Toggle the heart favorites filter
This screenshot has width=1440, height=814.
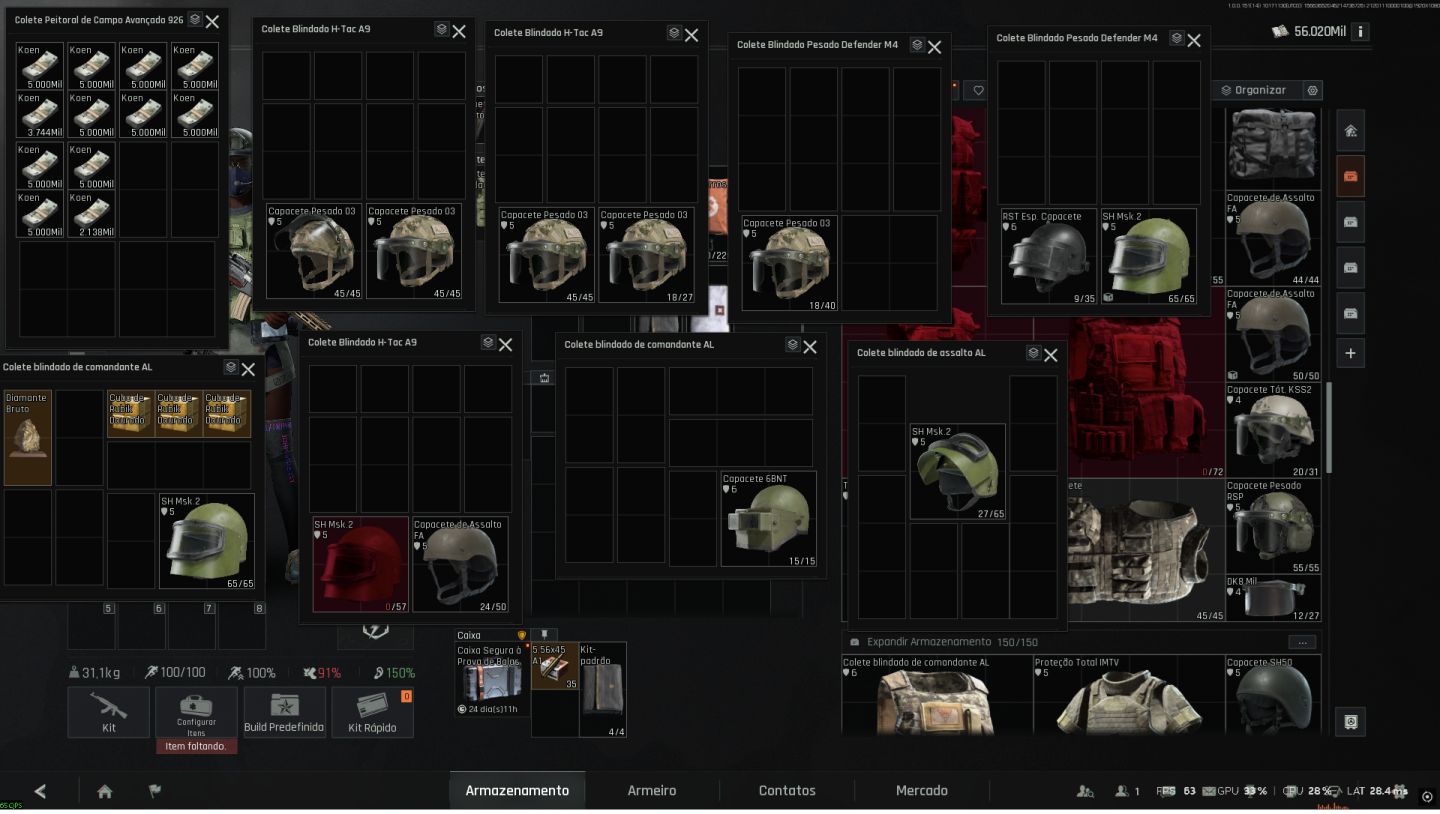coord(978,90)
